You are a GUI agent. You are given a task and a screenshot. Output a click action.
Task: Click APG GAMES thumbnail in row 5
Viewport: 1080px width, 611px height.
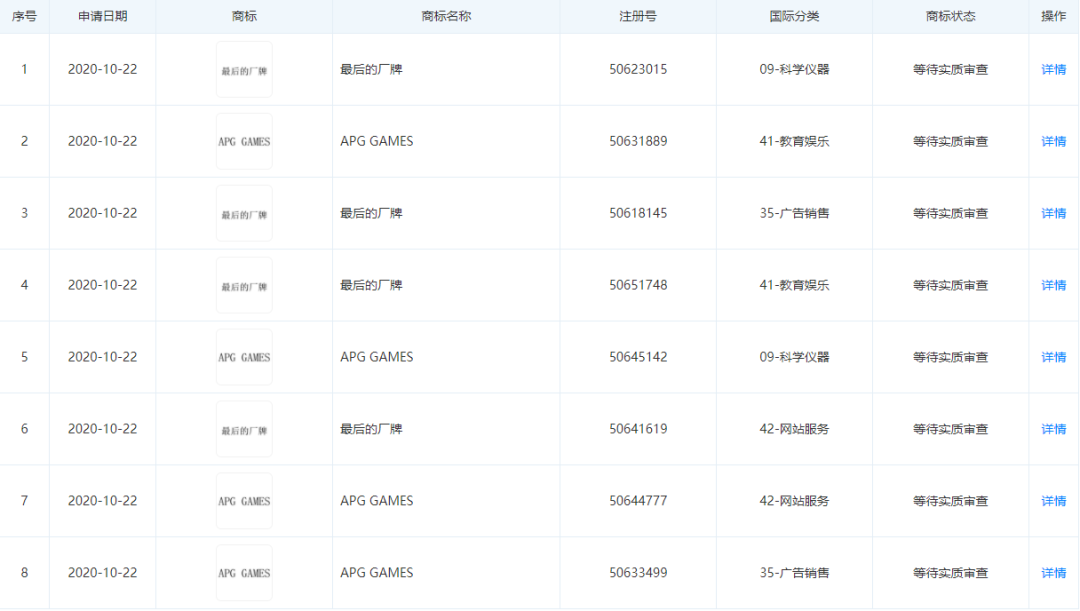[x=245, y=357]
